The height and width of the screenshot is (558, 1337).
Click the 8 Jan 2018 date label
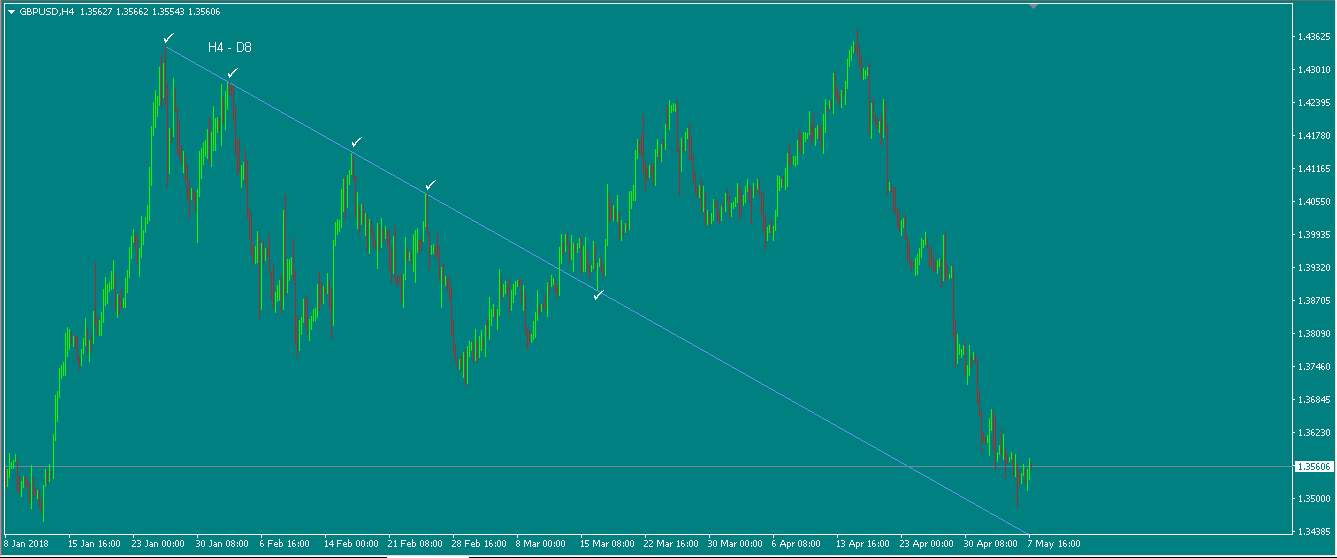tap(27, 544)
